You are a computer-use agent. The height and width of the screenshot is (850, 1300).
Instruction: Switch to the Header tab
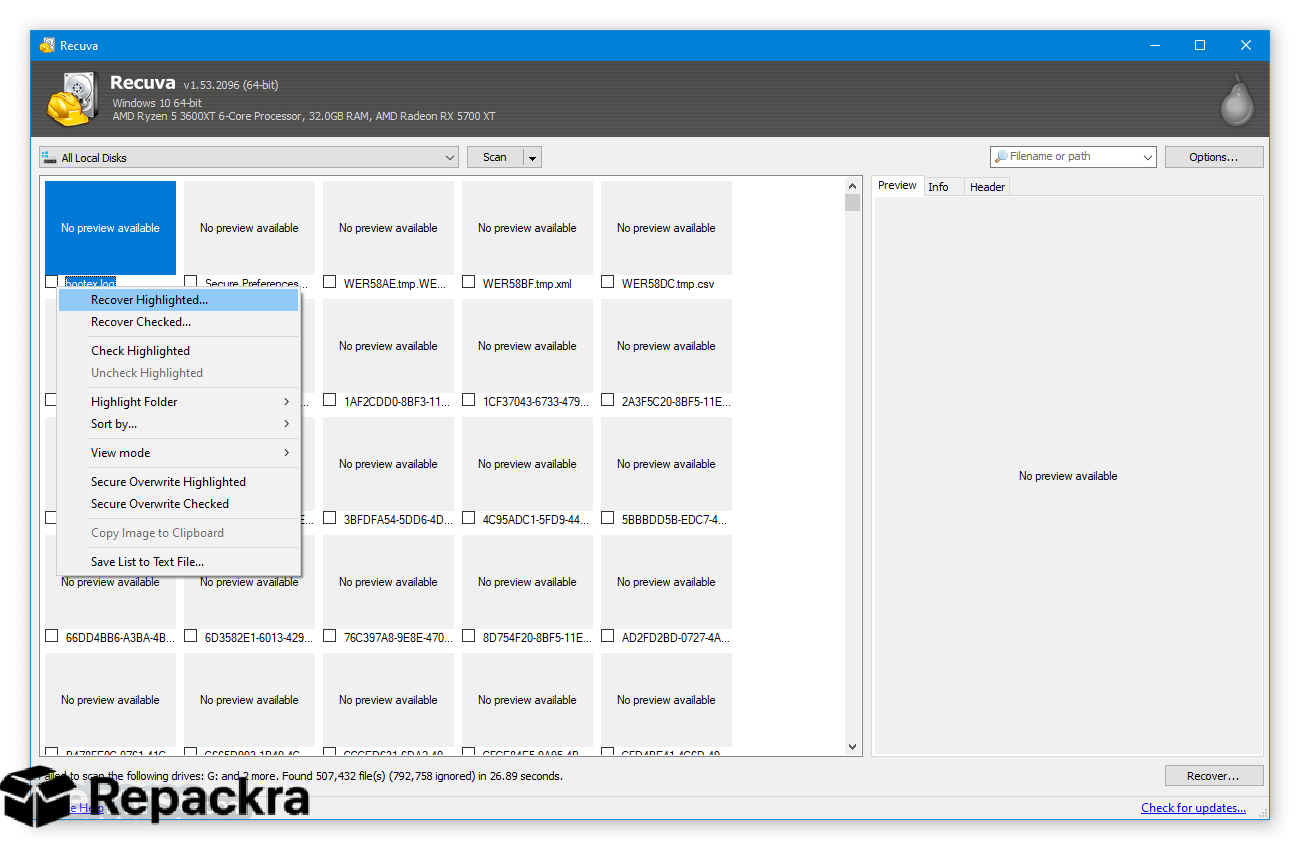[x=987, y=187]
